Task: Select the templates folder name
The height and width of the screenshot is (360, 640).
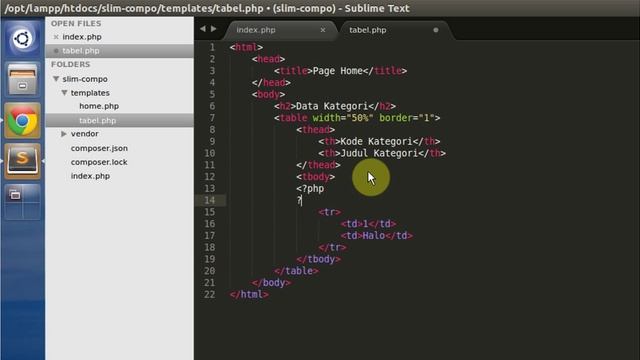Action: click(90, 93)
